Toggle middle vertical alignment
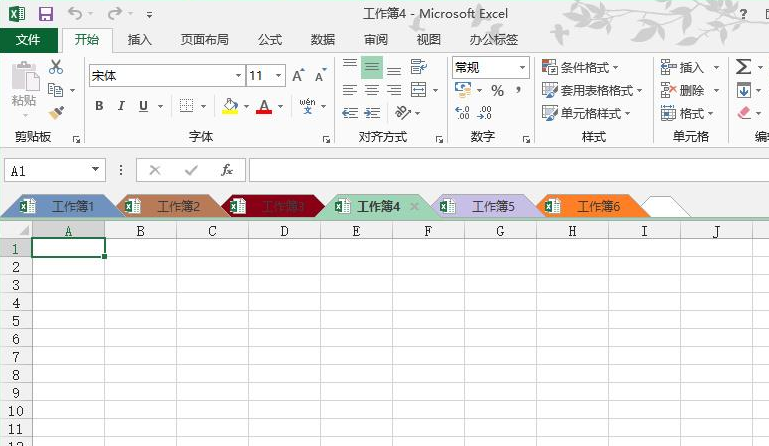This screenshot has height=446, width=769. click(372, 67)
